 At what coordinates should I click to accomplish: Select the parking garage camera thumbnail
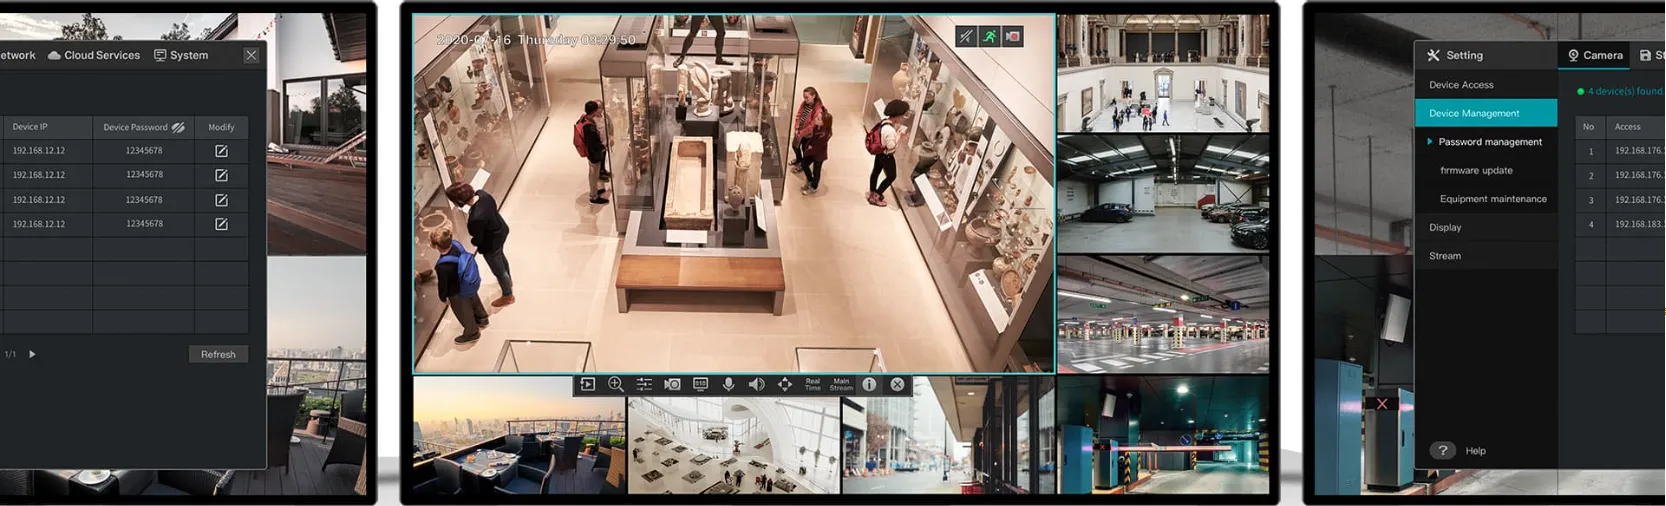click(x=1163, y=194)
